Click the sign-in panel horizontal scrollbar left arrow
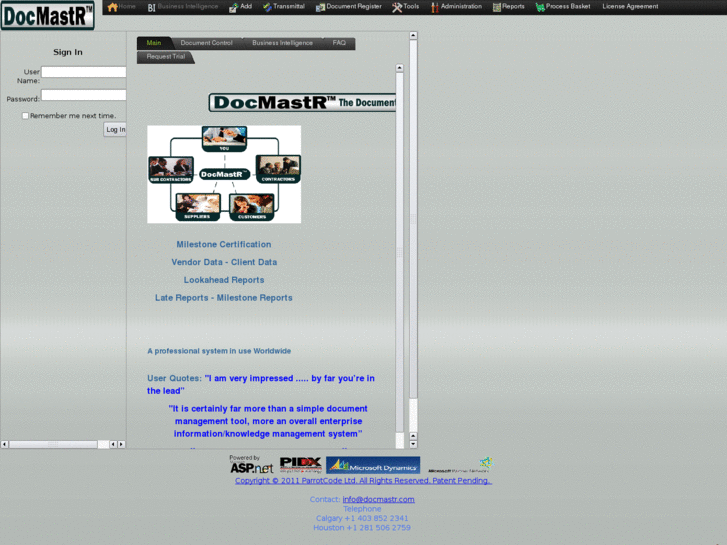 click(5, 444)
